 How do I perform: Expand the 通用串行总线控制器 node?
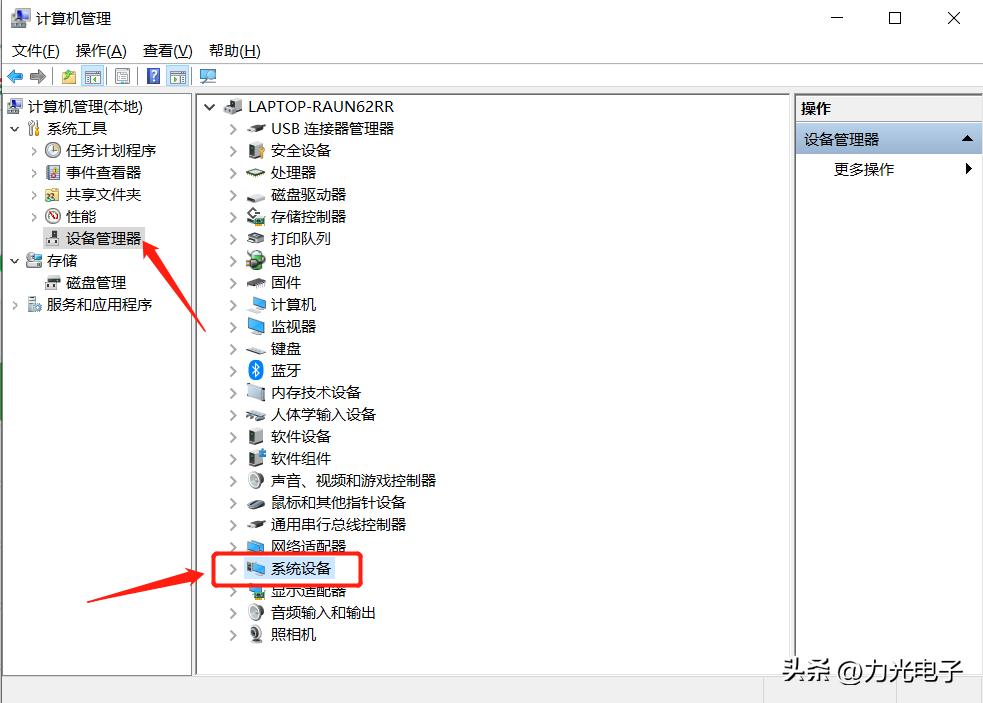231,524
